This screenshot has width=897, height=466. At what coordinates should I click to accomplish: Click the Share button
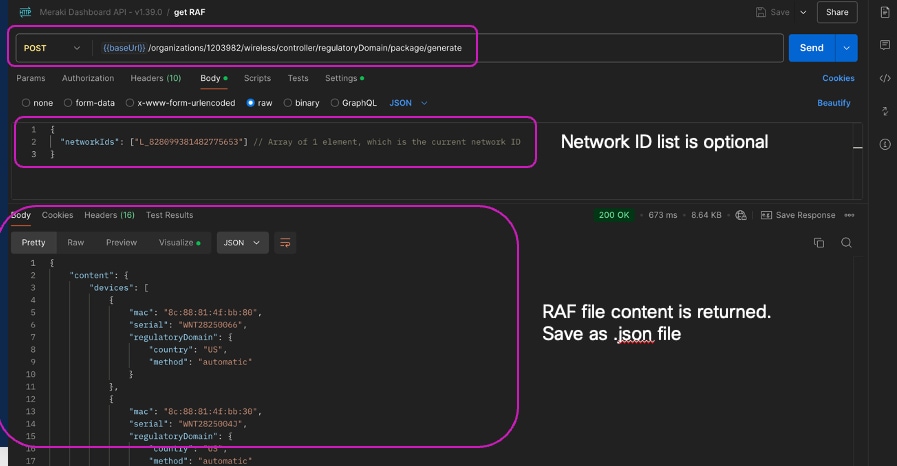837,12
